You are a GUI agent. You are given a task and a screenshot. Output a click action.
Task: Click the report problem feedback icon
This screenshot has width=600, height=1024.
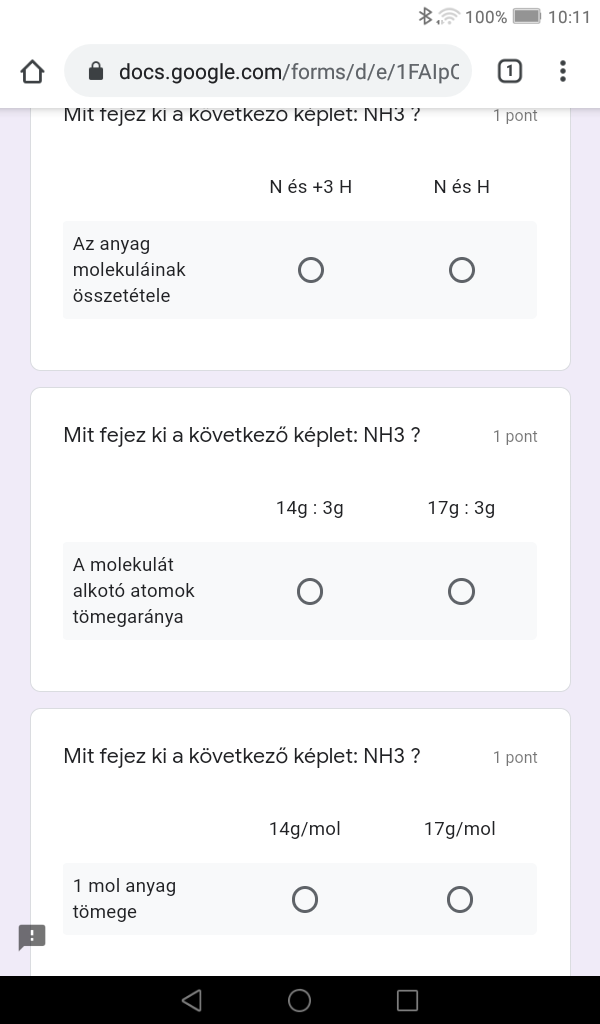point(32,937)
